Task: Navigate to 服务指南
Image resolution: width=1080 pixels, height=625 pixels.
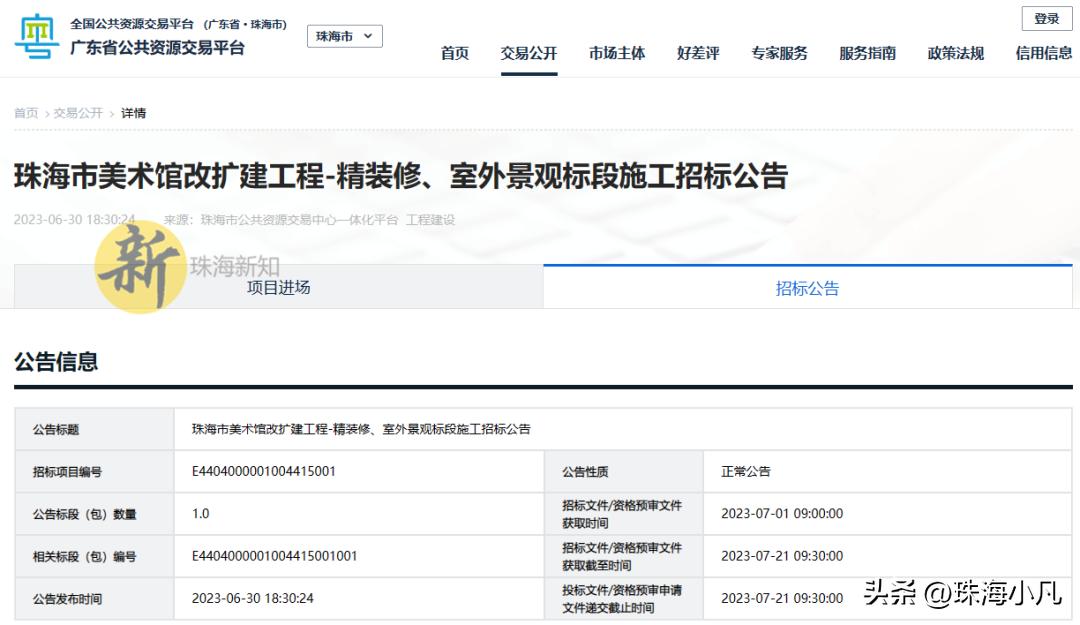Action: (866, 54)
